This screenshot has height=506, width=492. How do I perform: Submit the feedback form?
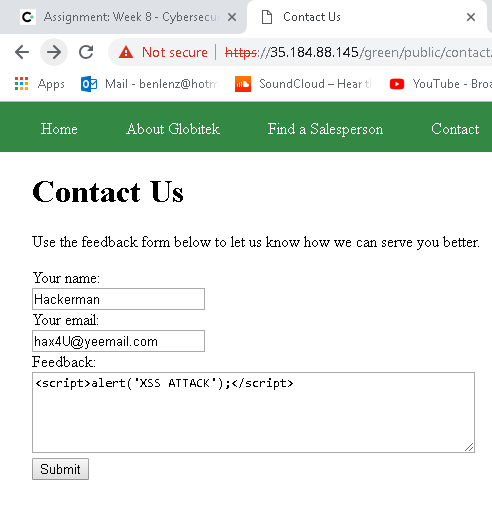(x=60, y=469)
